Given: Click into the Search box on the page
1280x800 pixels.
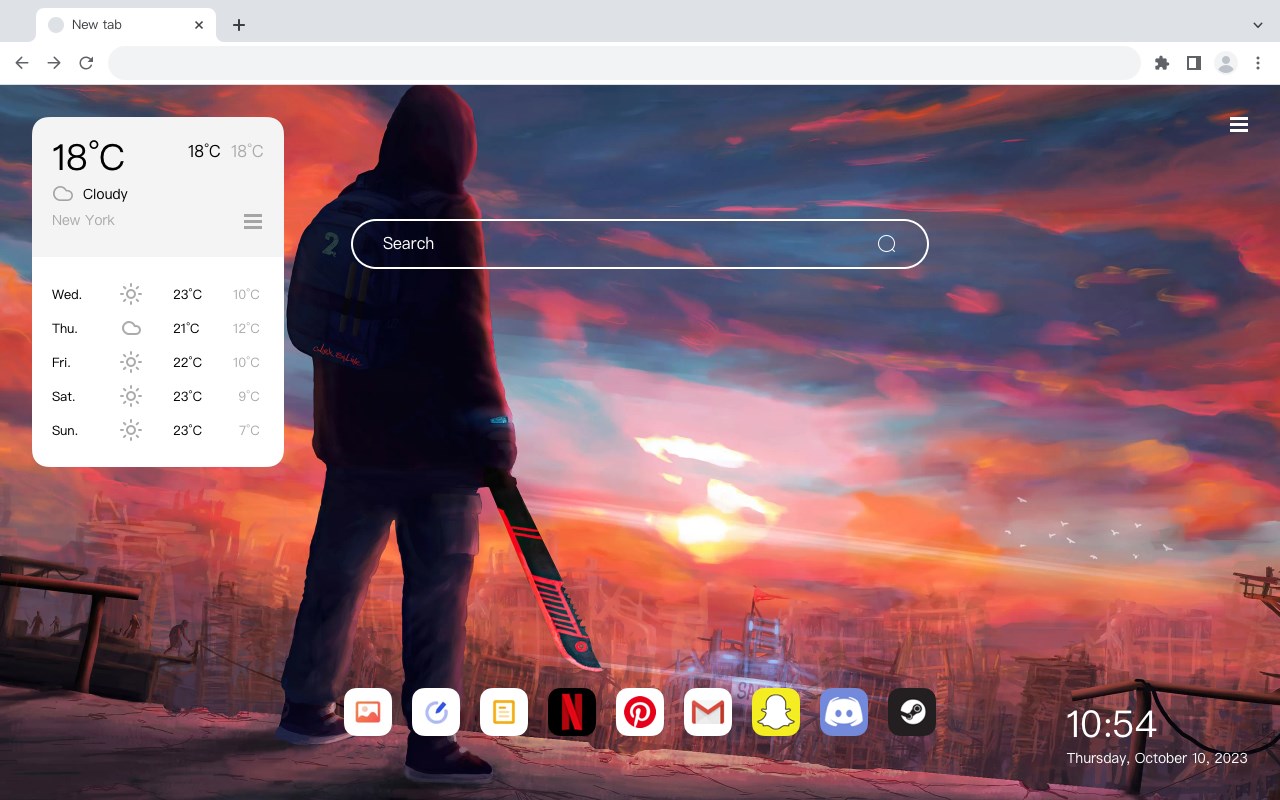Looking at the screenshot, I should coord(640,244).
